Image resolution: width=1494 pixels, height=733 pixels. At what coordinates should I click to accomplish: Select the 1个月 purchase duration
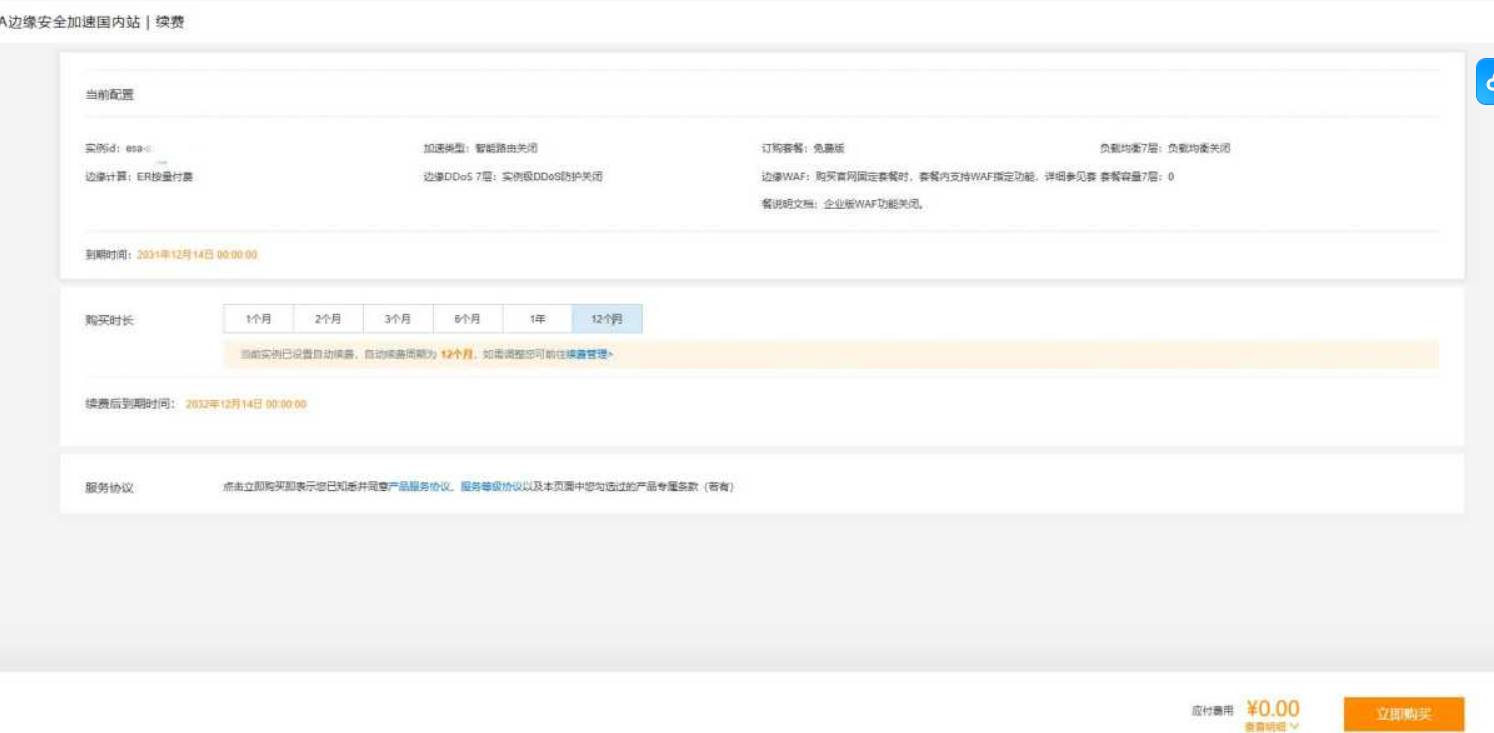(x=258, y=319)
